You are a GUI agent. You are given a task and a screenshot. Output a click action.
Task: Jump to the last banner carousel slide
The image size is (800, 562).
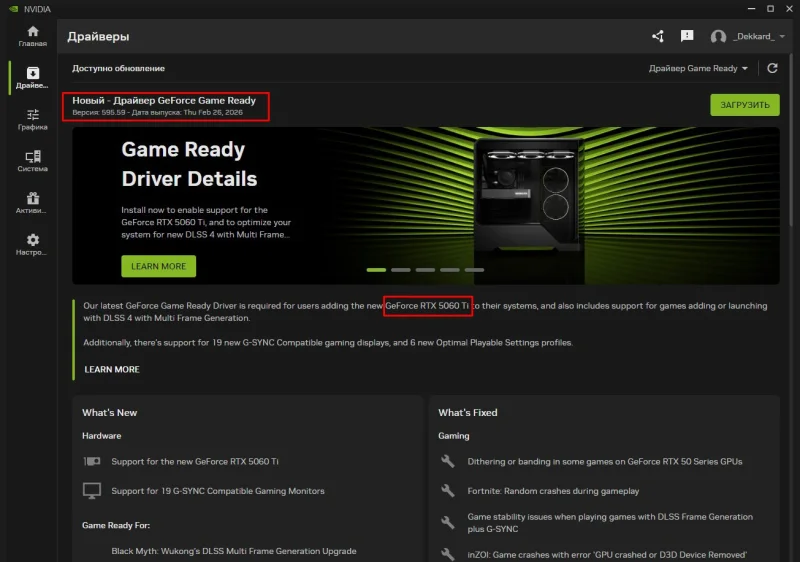click(474, 270)
